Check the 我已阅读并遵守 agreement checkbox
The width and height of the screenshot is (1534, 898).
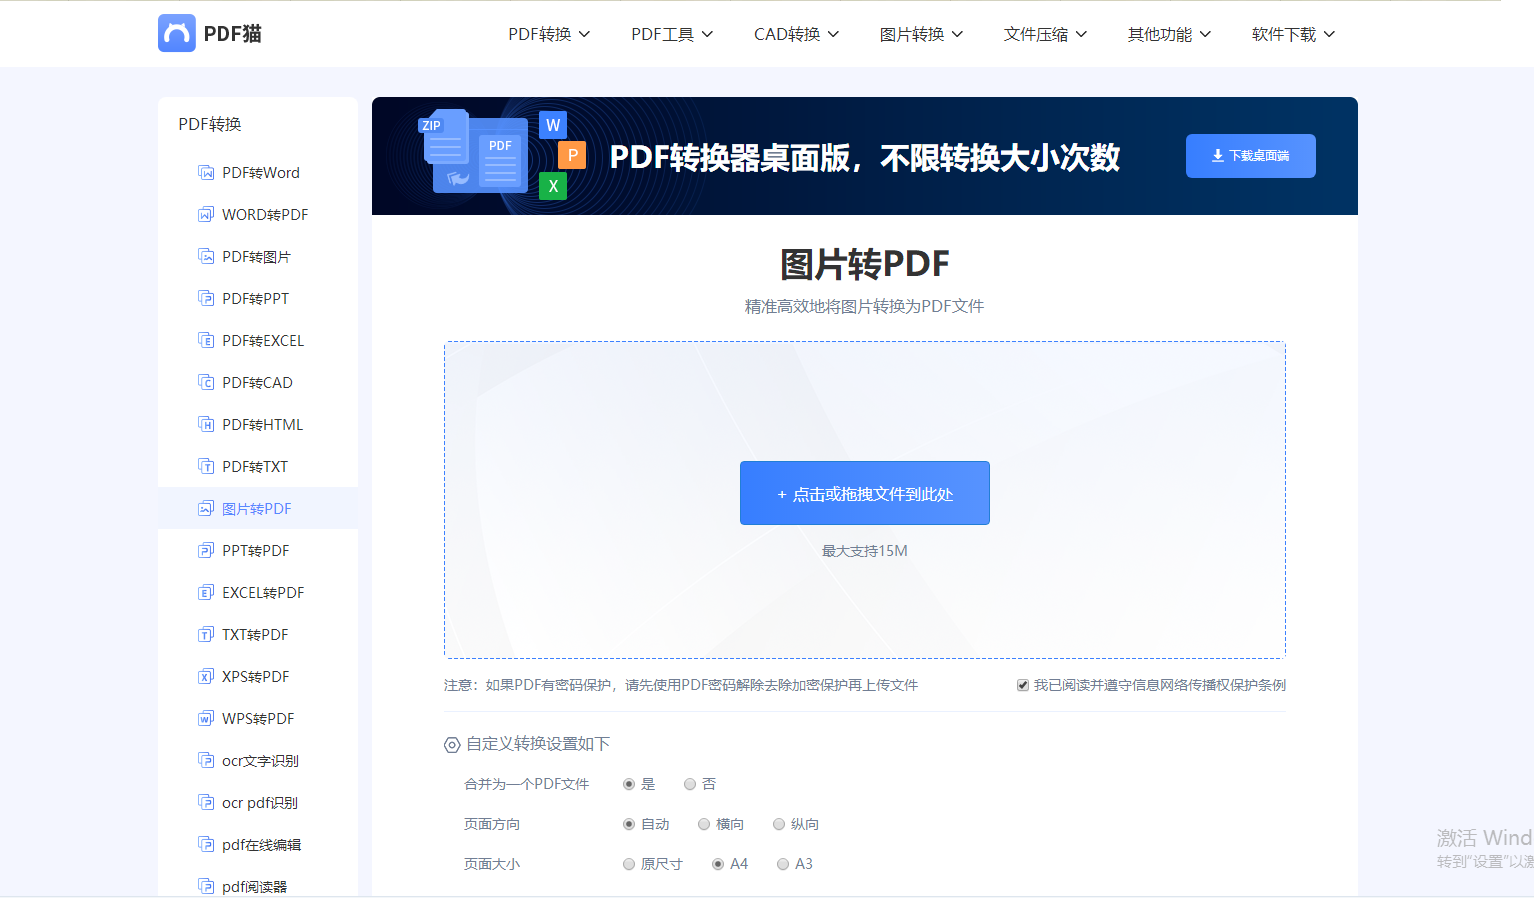coord(1022,684)
